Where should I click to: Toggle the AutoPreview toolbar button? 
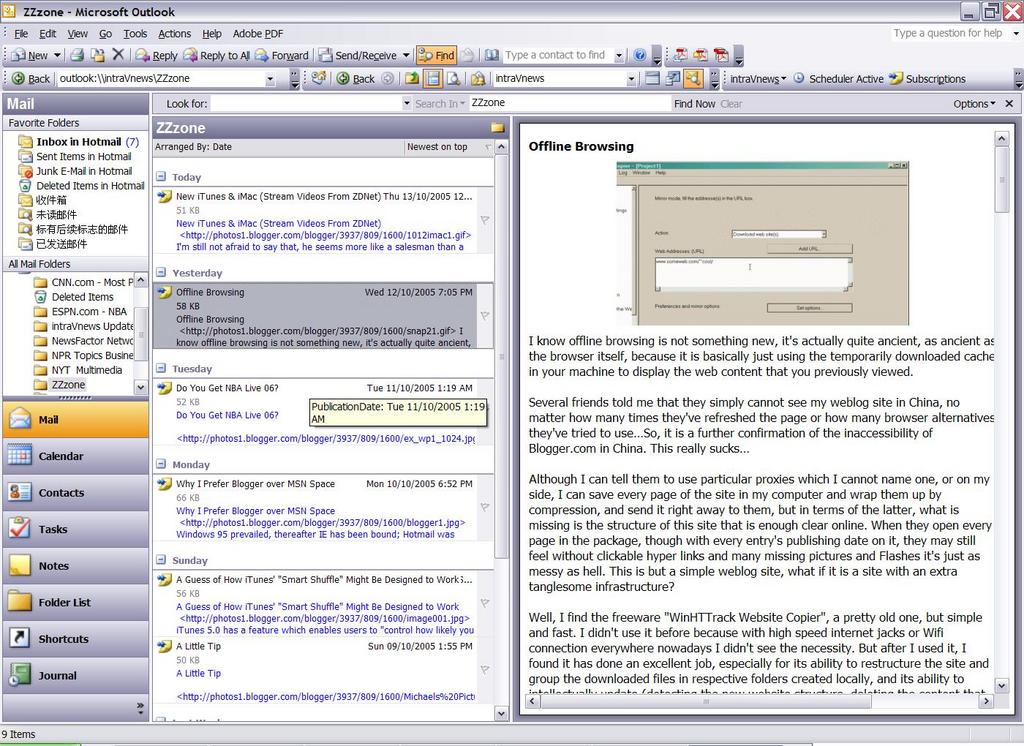[693, 78]
